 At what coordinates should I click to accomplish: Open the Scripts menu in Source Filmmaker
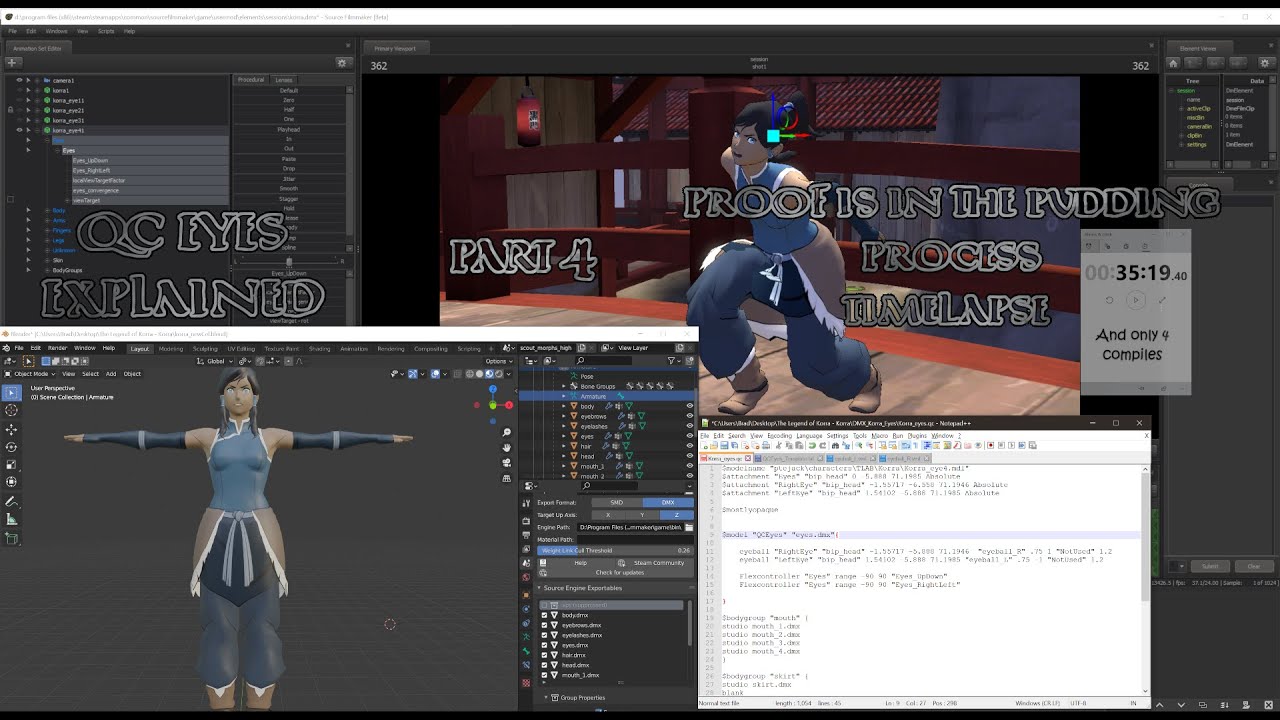105,31
